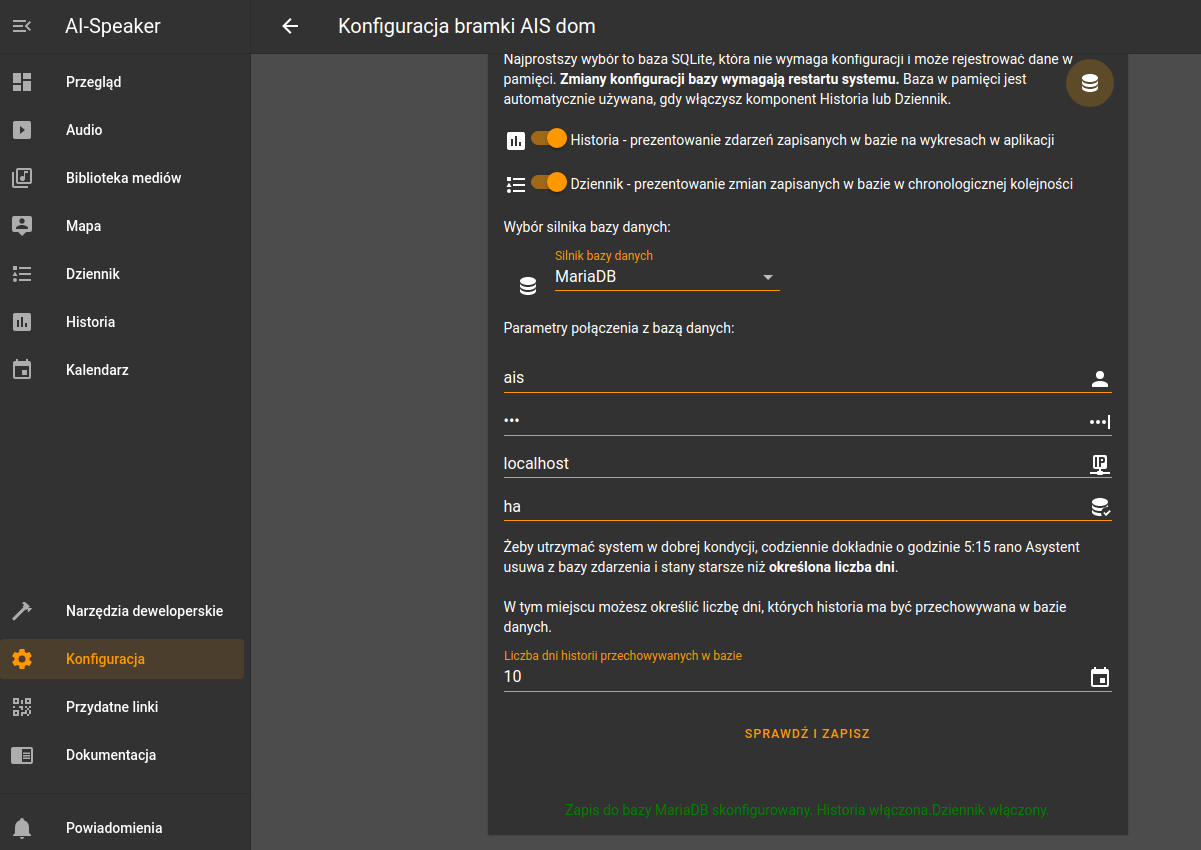Image resolution: width=1201 pixels, height=850 pixels.
Task: Open Powiadomienia notifications bell
Action: 22,828
